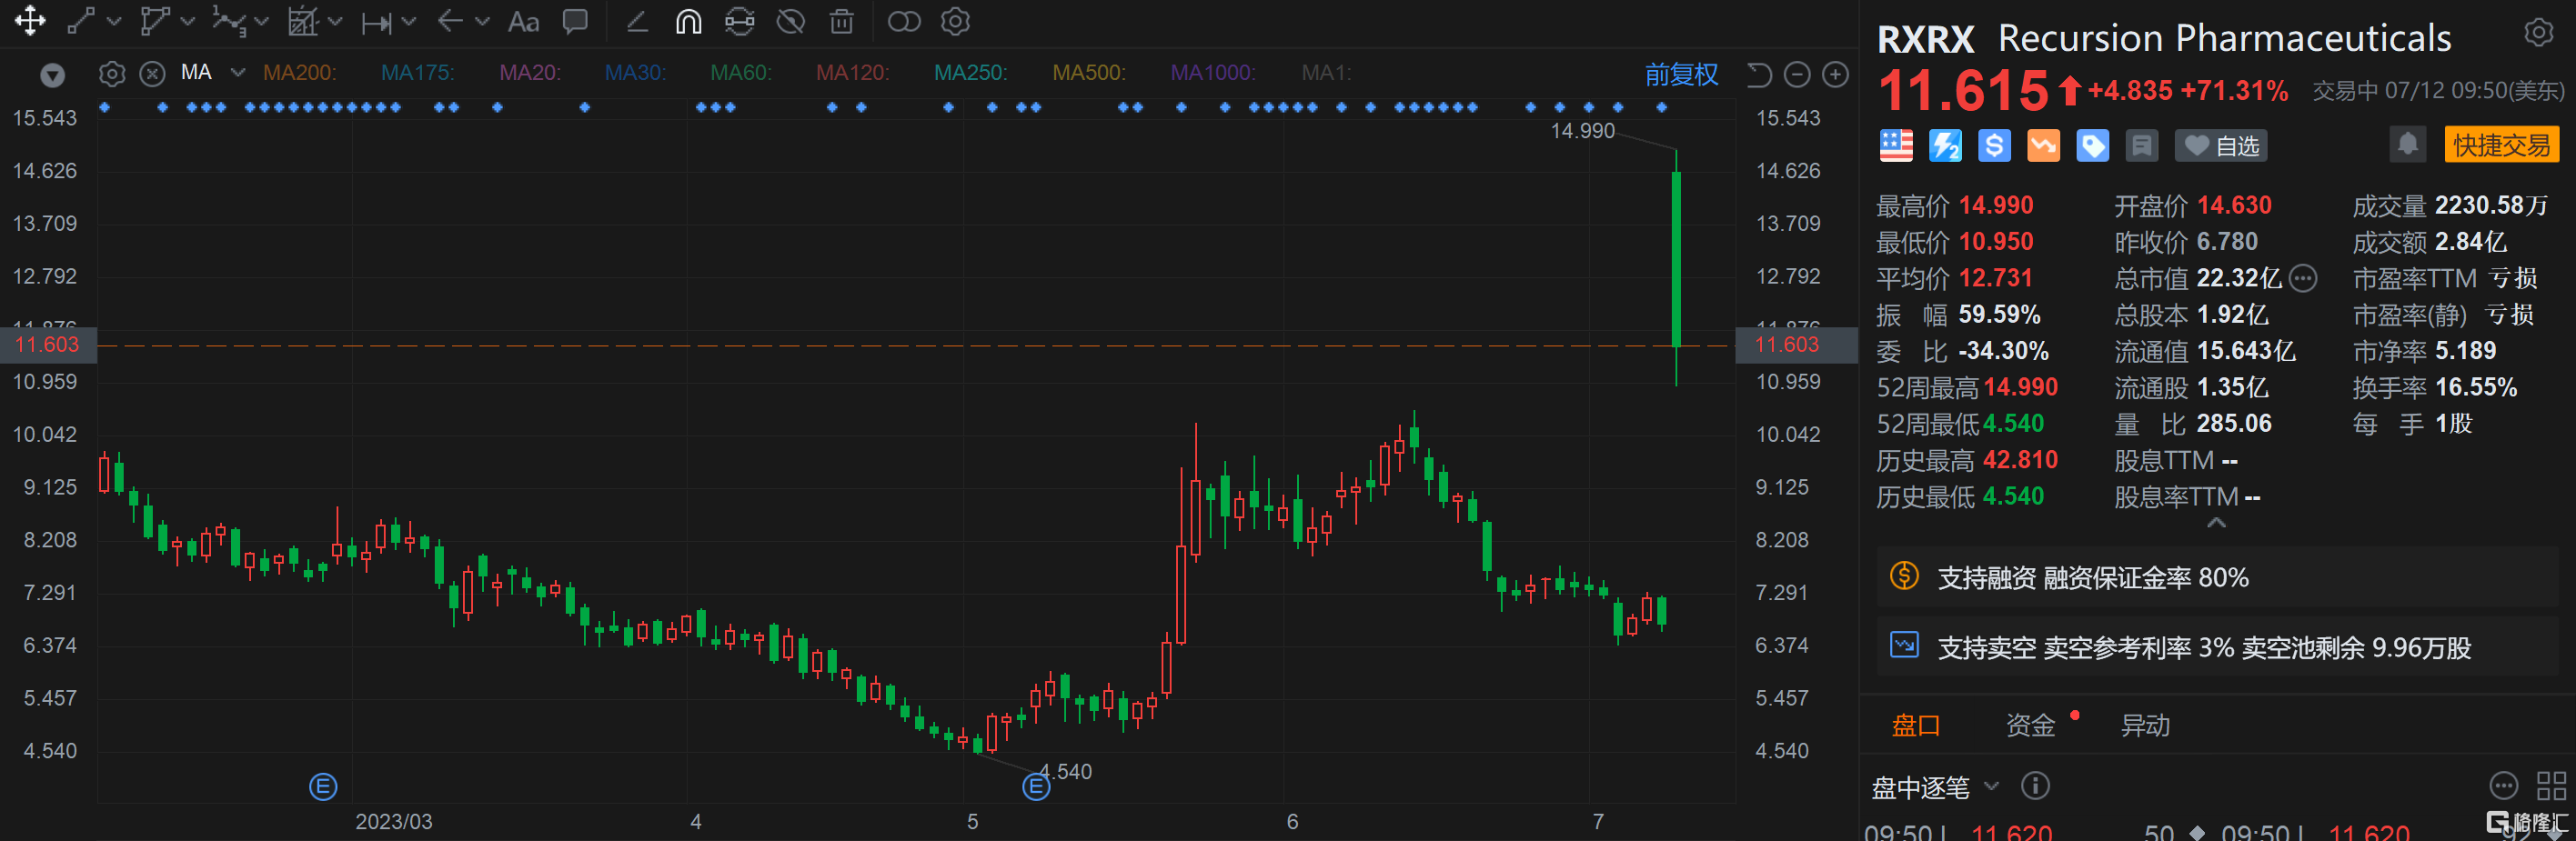
Task: Click the 支持融资 margin info row
Action: 2217,577
